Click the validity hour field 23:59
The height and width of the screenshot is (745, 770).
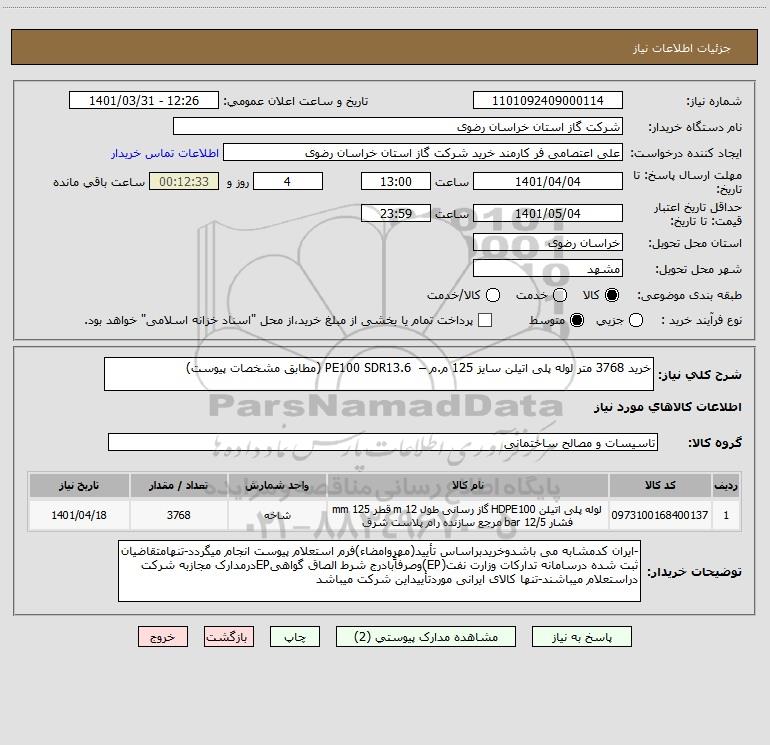click(x=396, y=213)
